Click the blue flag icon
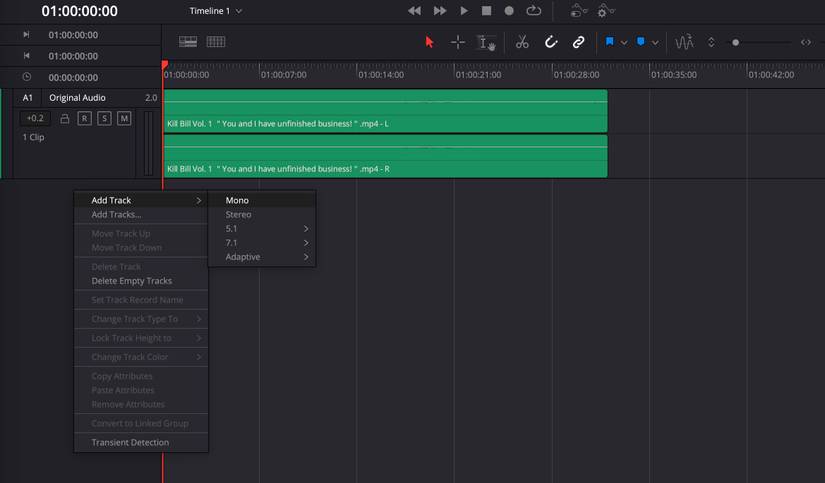 pos(609,42)
